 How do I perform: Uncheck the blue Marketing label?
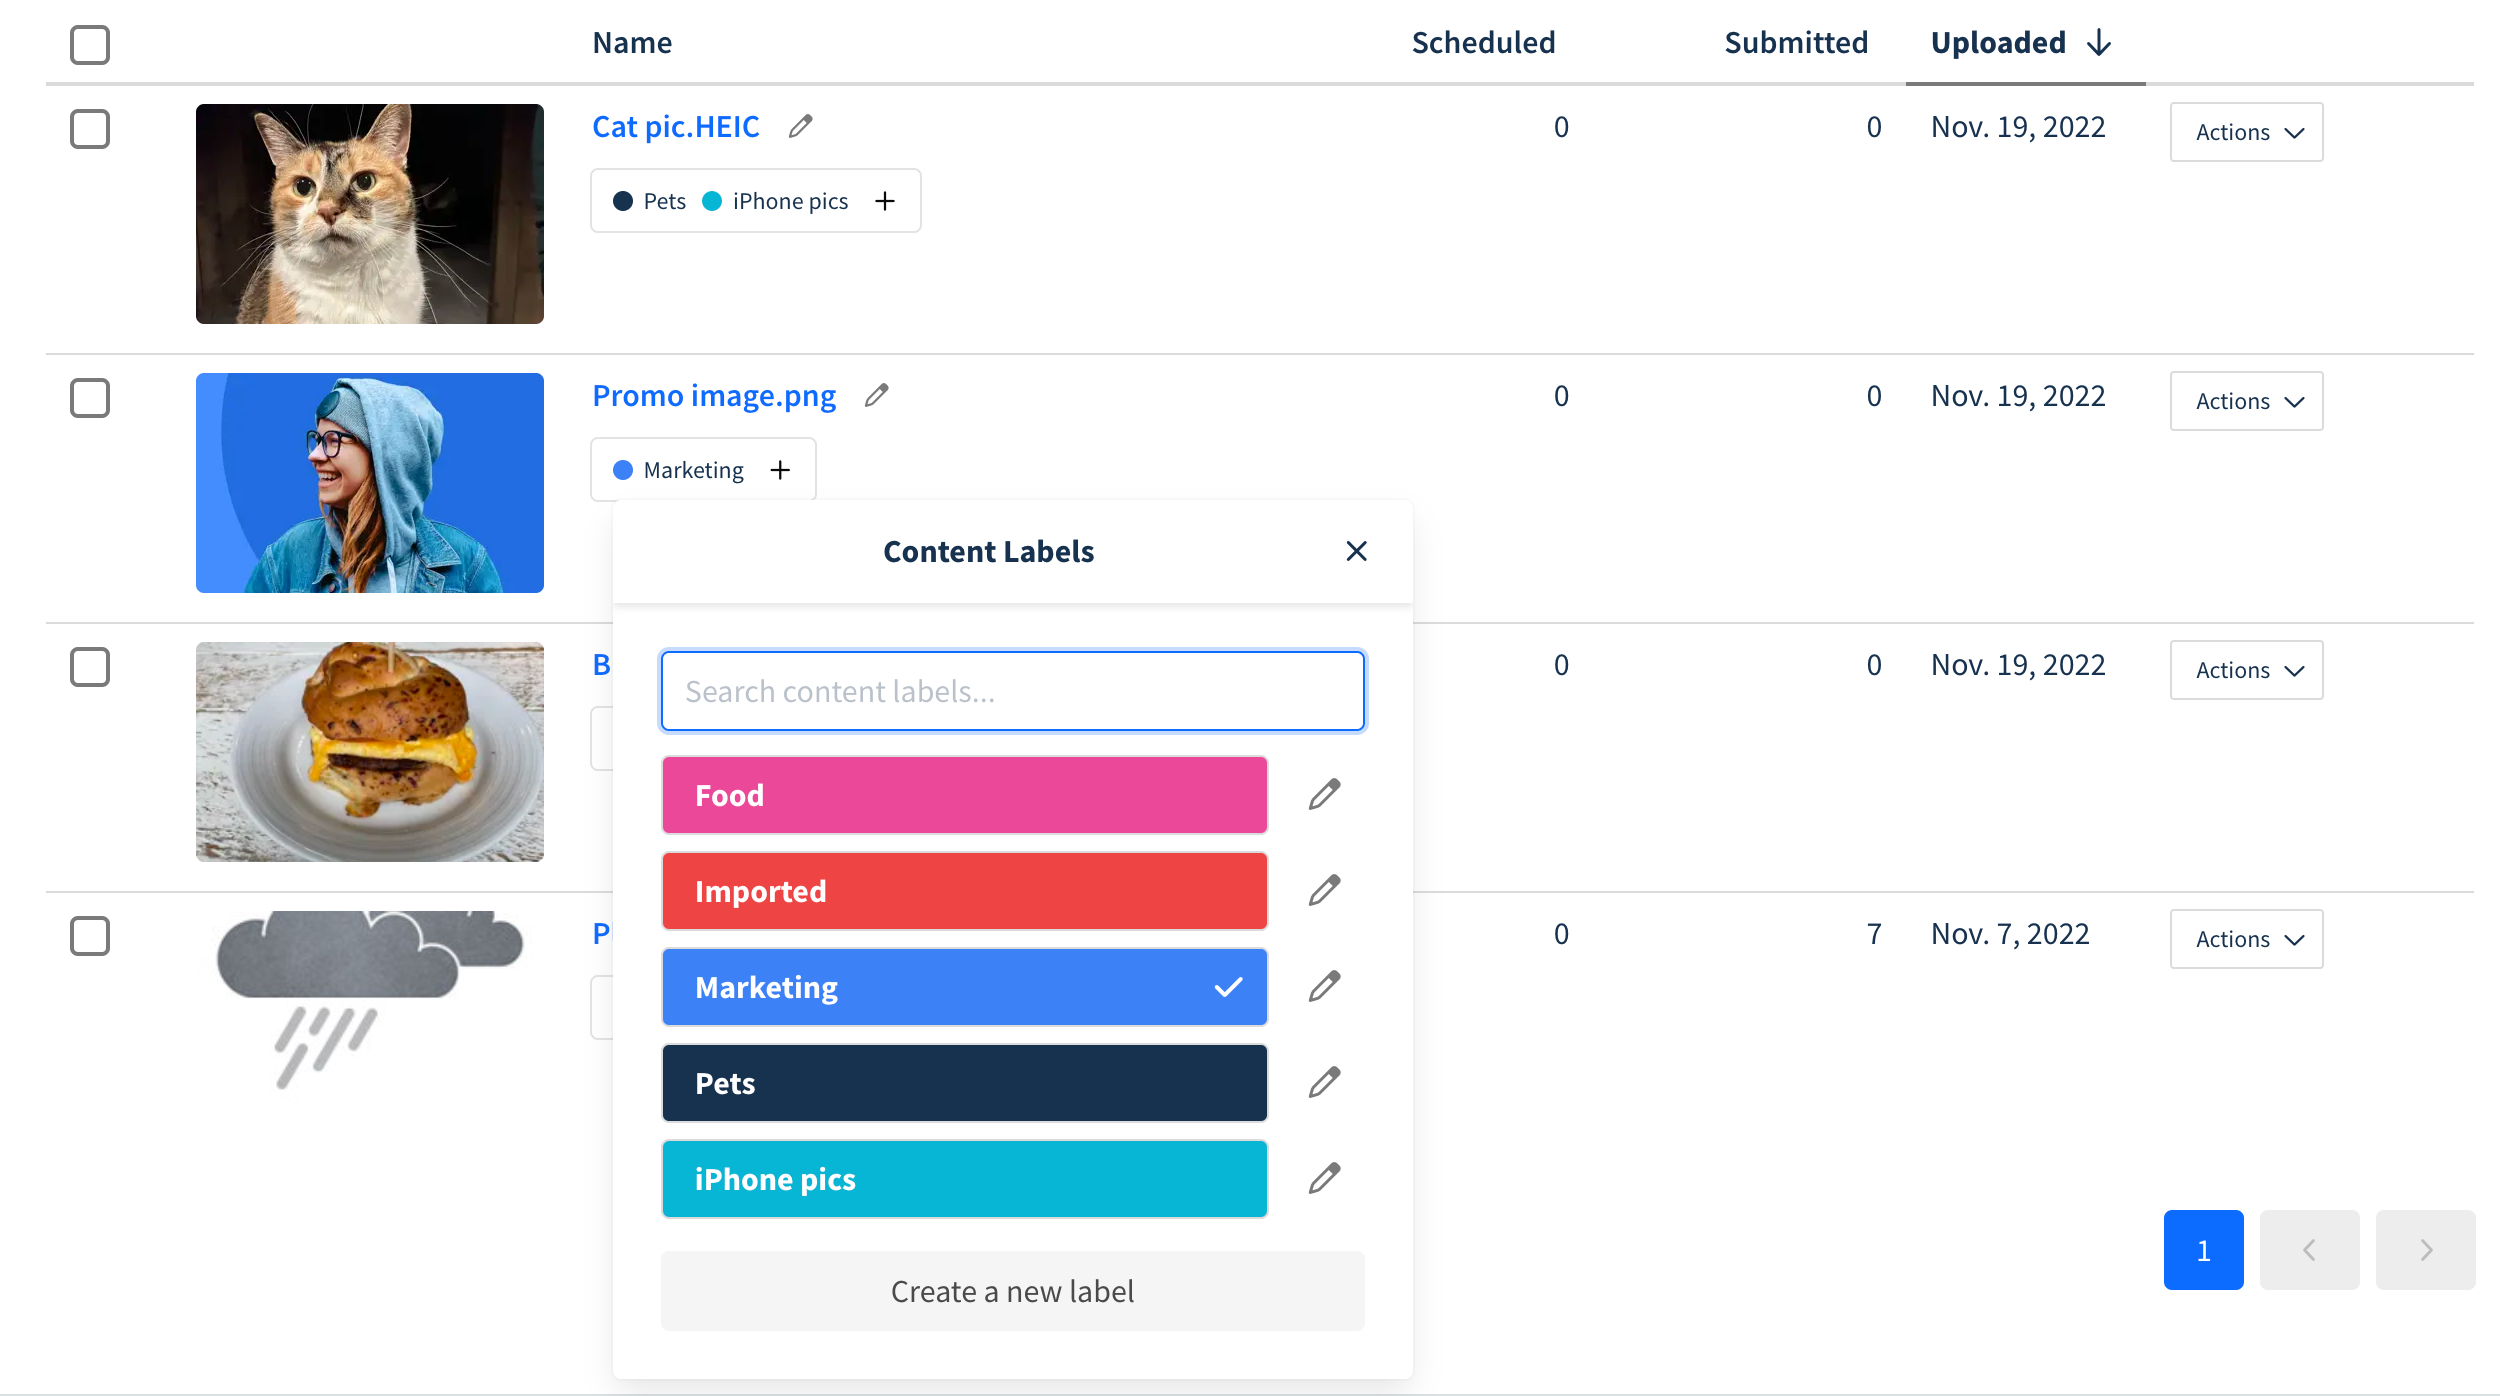coord(964,987)
